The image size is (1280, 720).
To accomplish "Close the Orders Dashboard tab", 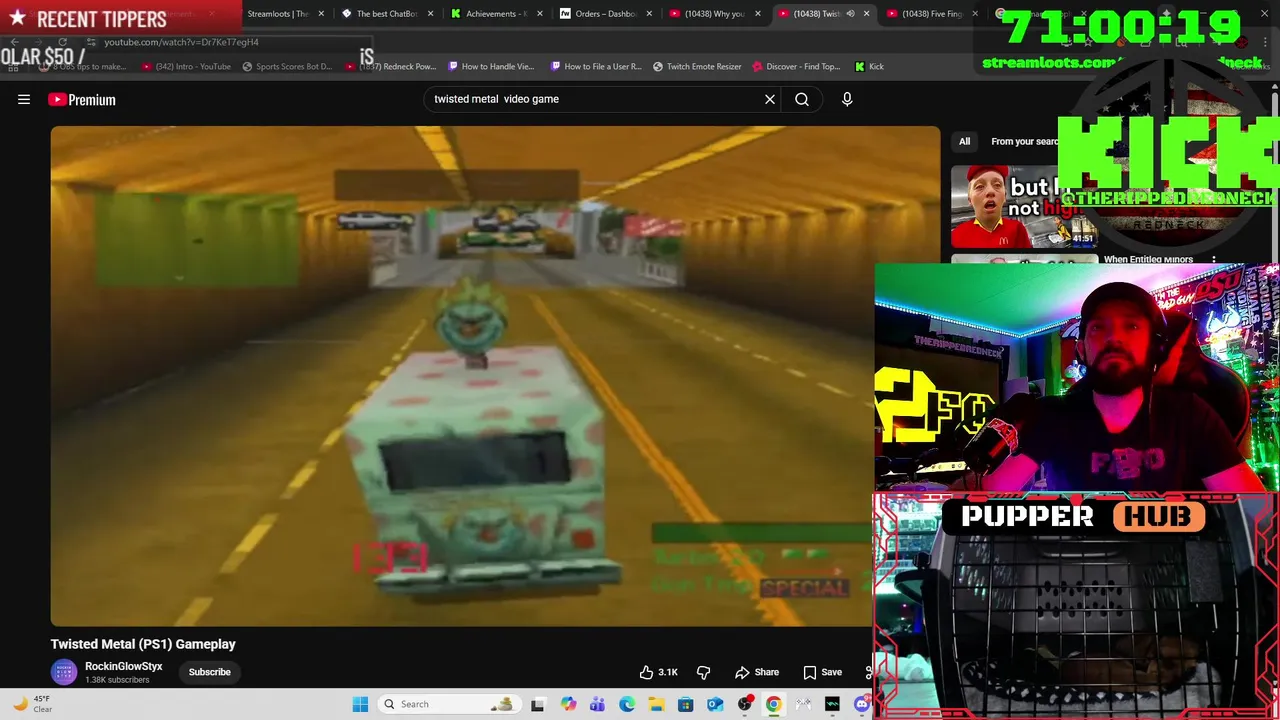I will click(649, 14).
